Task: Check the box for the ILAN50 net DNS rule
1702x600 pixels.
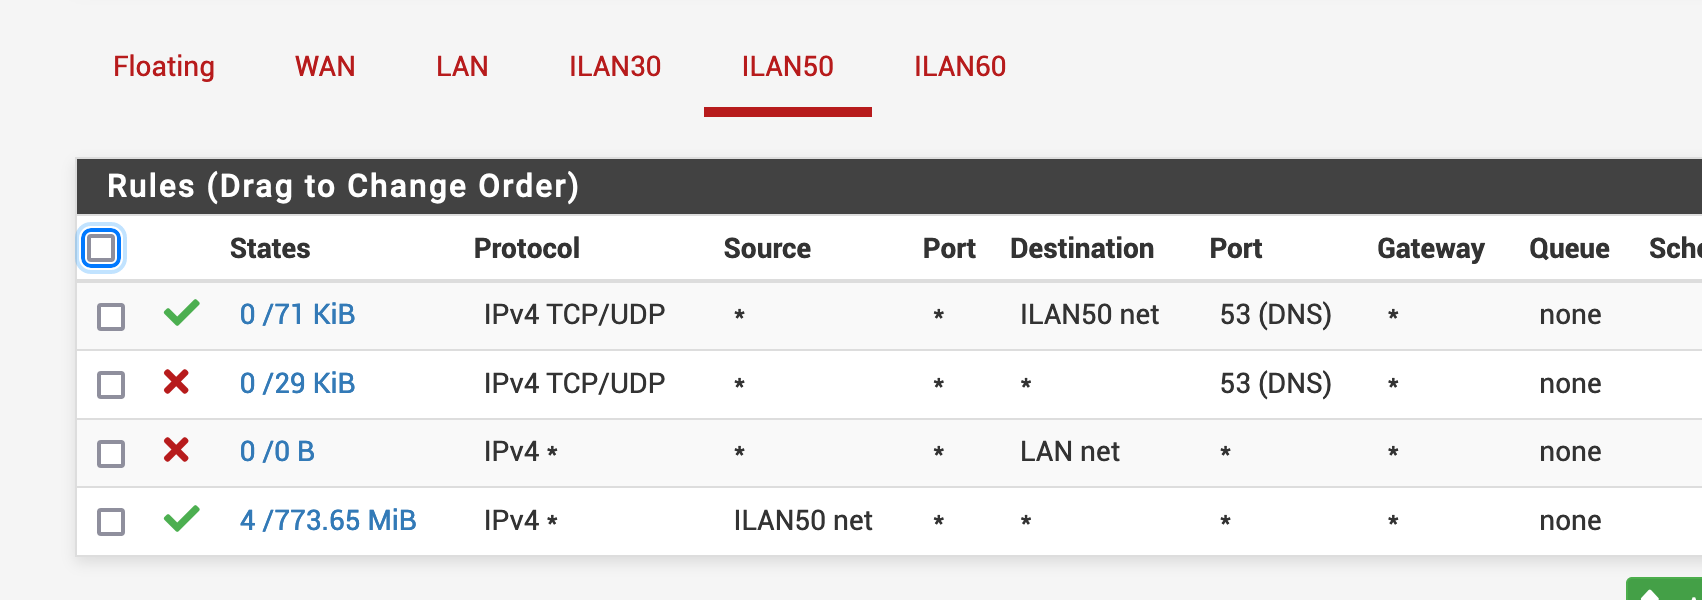Action: click(111, 317)
